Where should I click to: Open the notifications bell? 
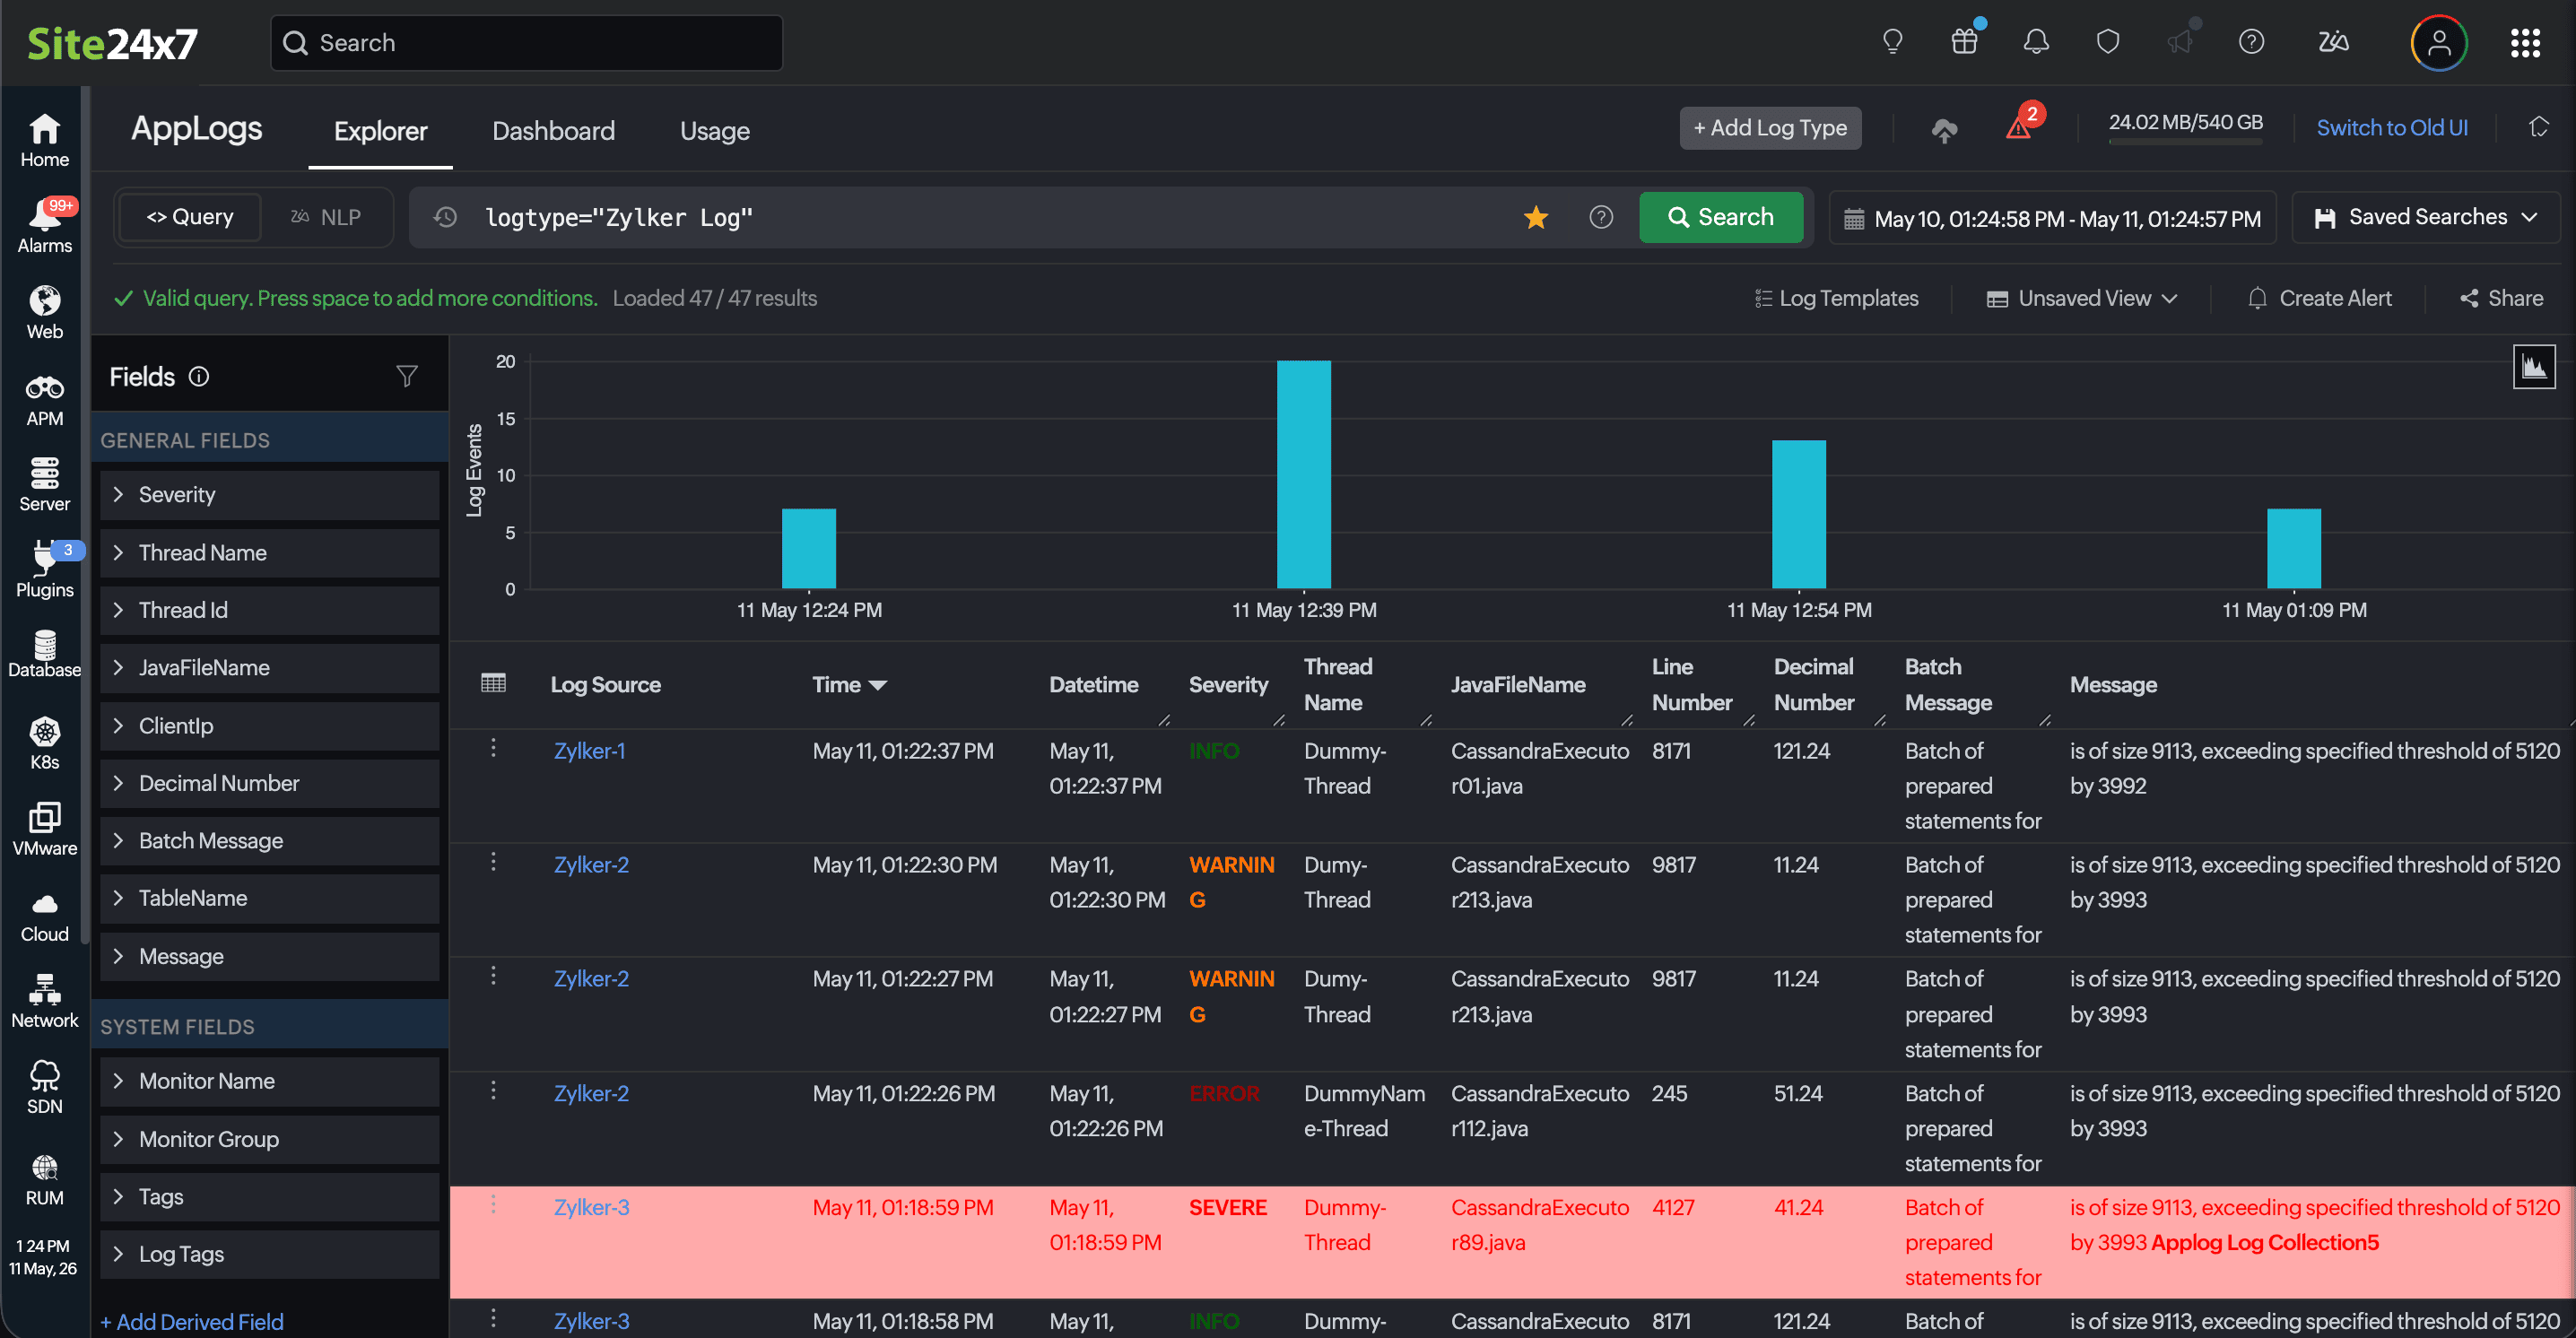2036,42
